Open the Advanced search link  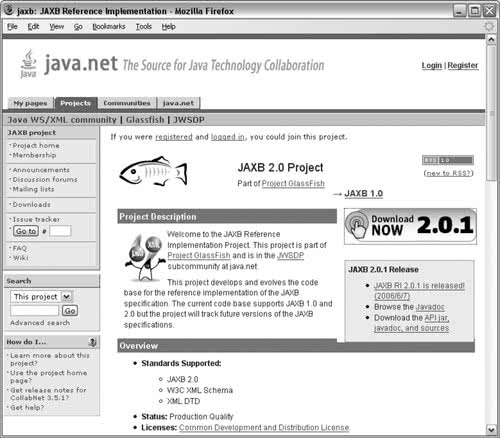(40, 323)
